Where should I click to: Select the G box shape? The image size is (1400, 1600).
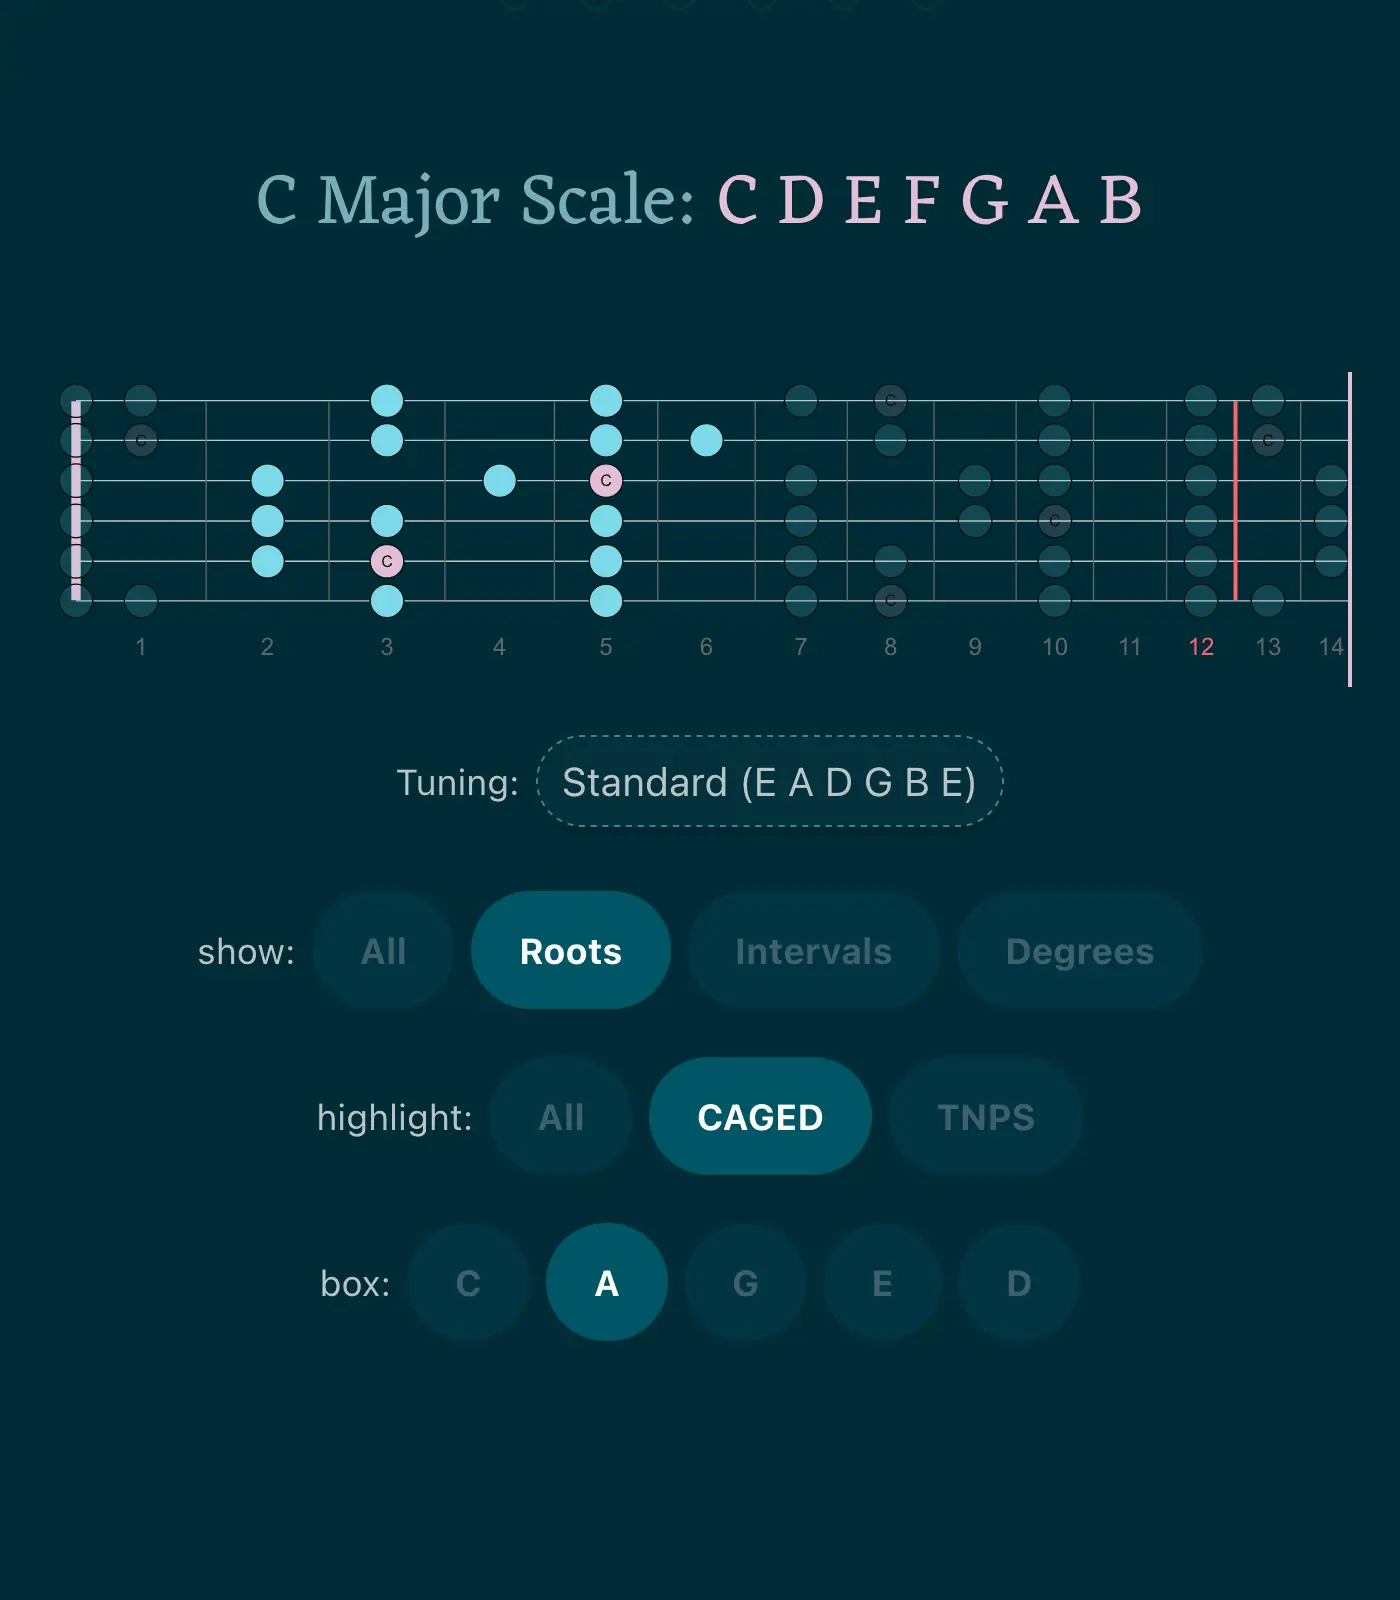click(x=743, y=1283)
